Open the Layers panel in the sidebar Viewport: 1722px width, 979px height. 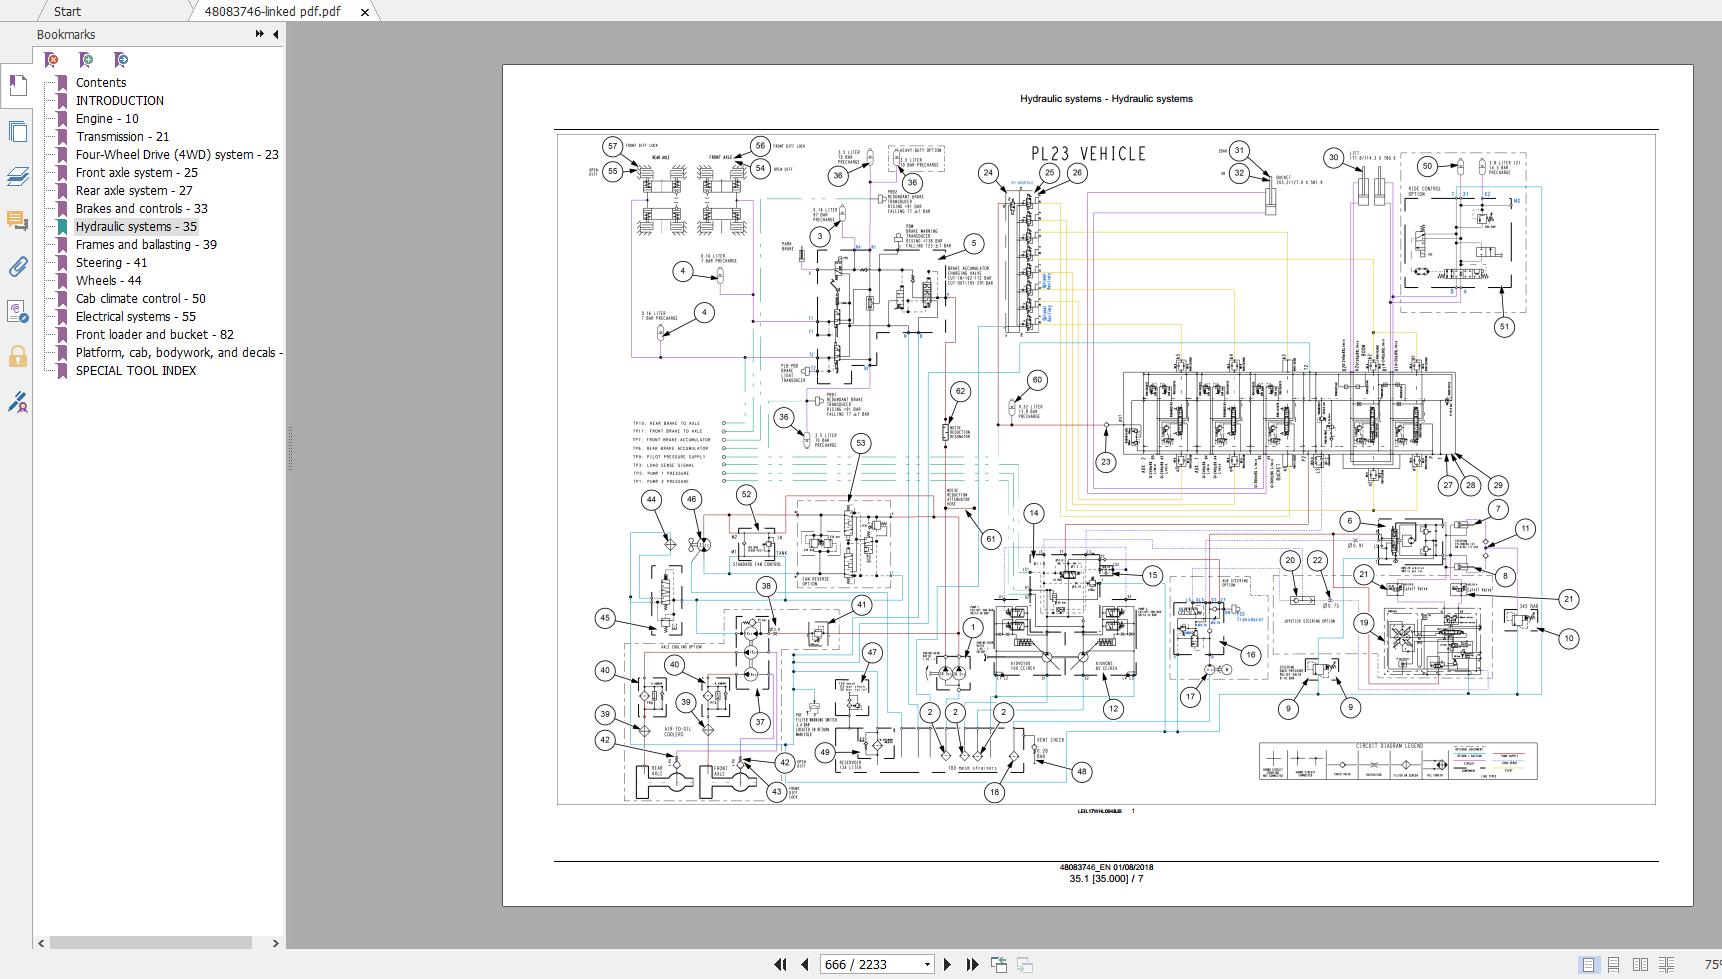point(17,177)
